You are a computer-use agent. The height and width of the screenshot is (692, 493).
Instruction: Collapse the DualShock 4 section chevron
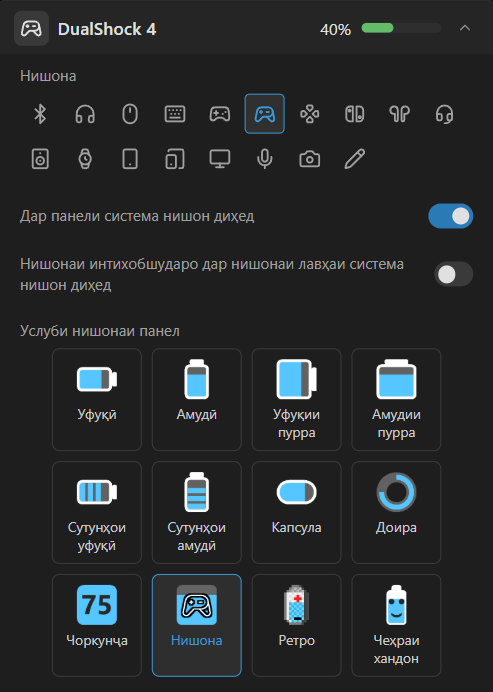click(x=465, y=28)
